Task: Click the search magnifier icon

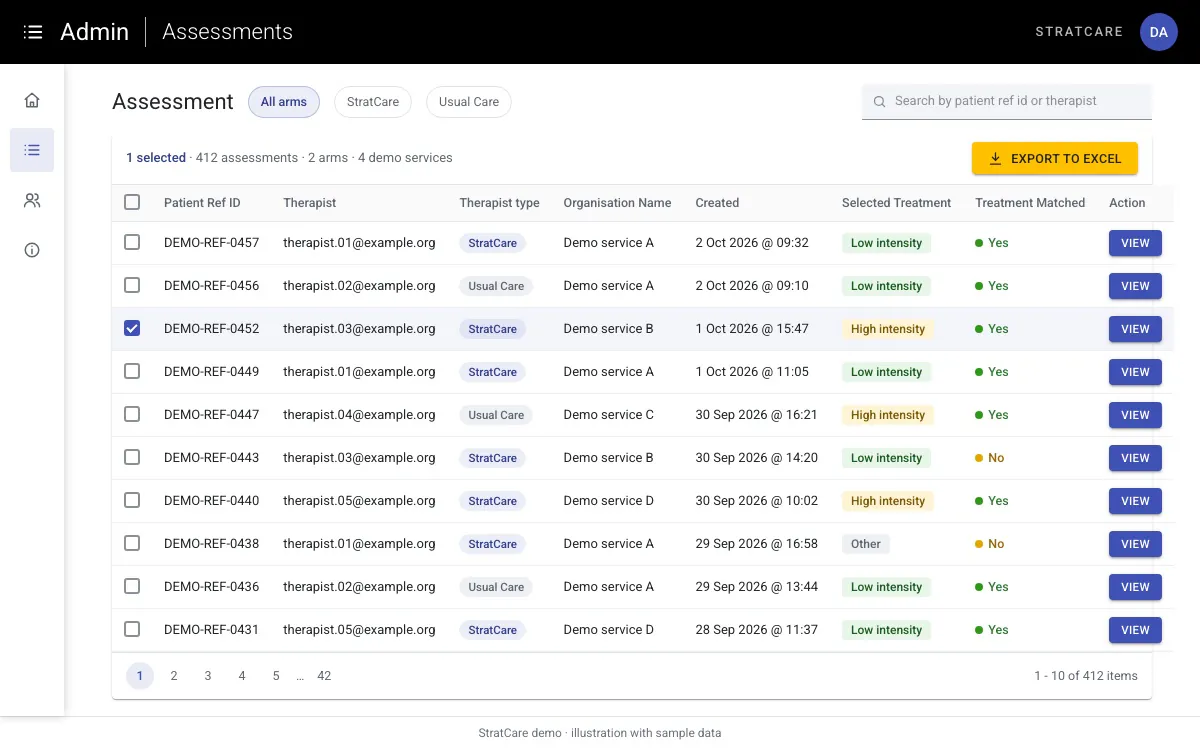Action: point(880,101)
